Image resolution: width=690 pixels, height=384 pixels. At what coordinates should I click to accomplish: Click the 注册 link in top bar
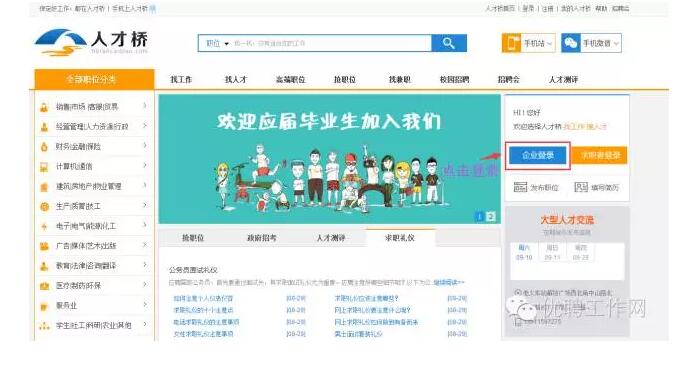click(x=547, y=8)
